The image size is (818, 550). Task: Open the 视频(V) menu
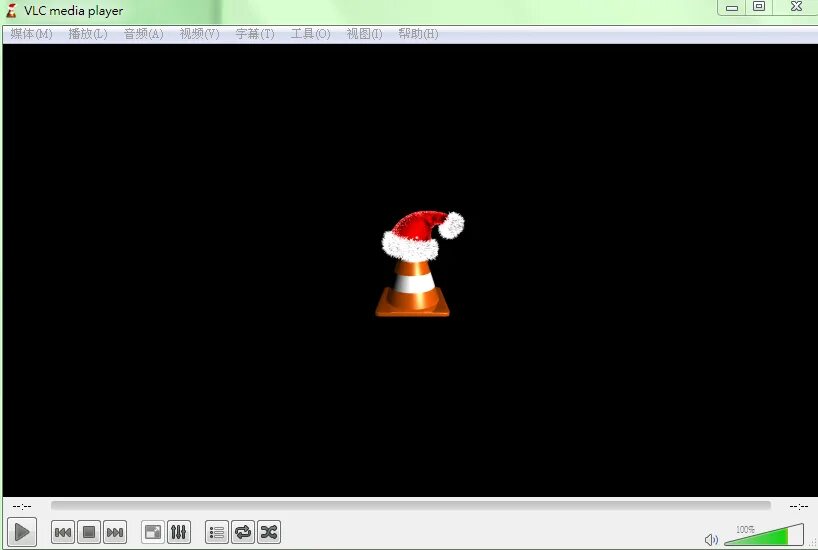199,34
